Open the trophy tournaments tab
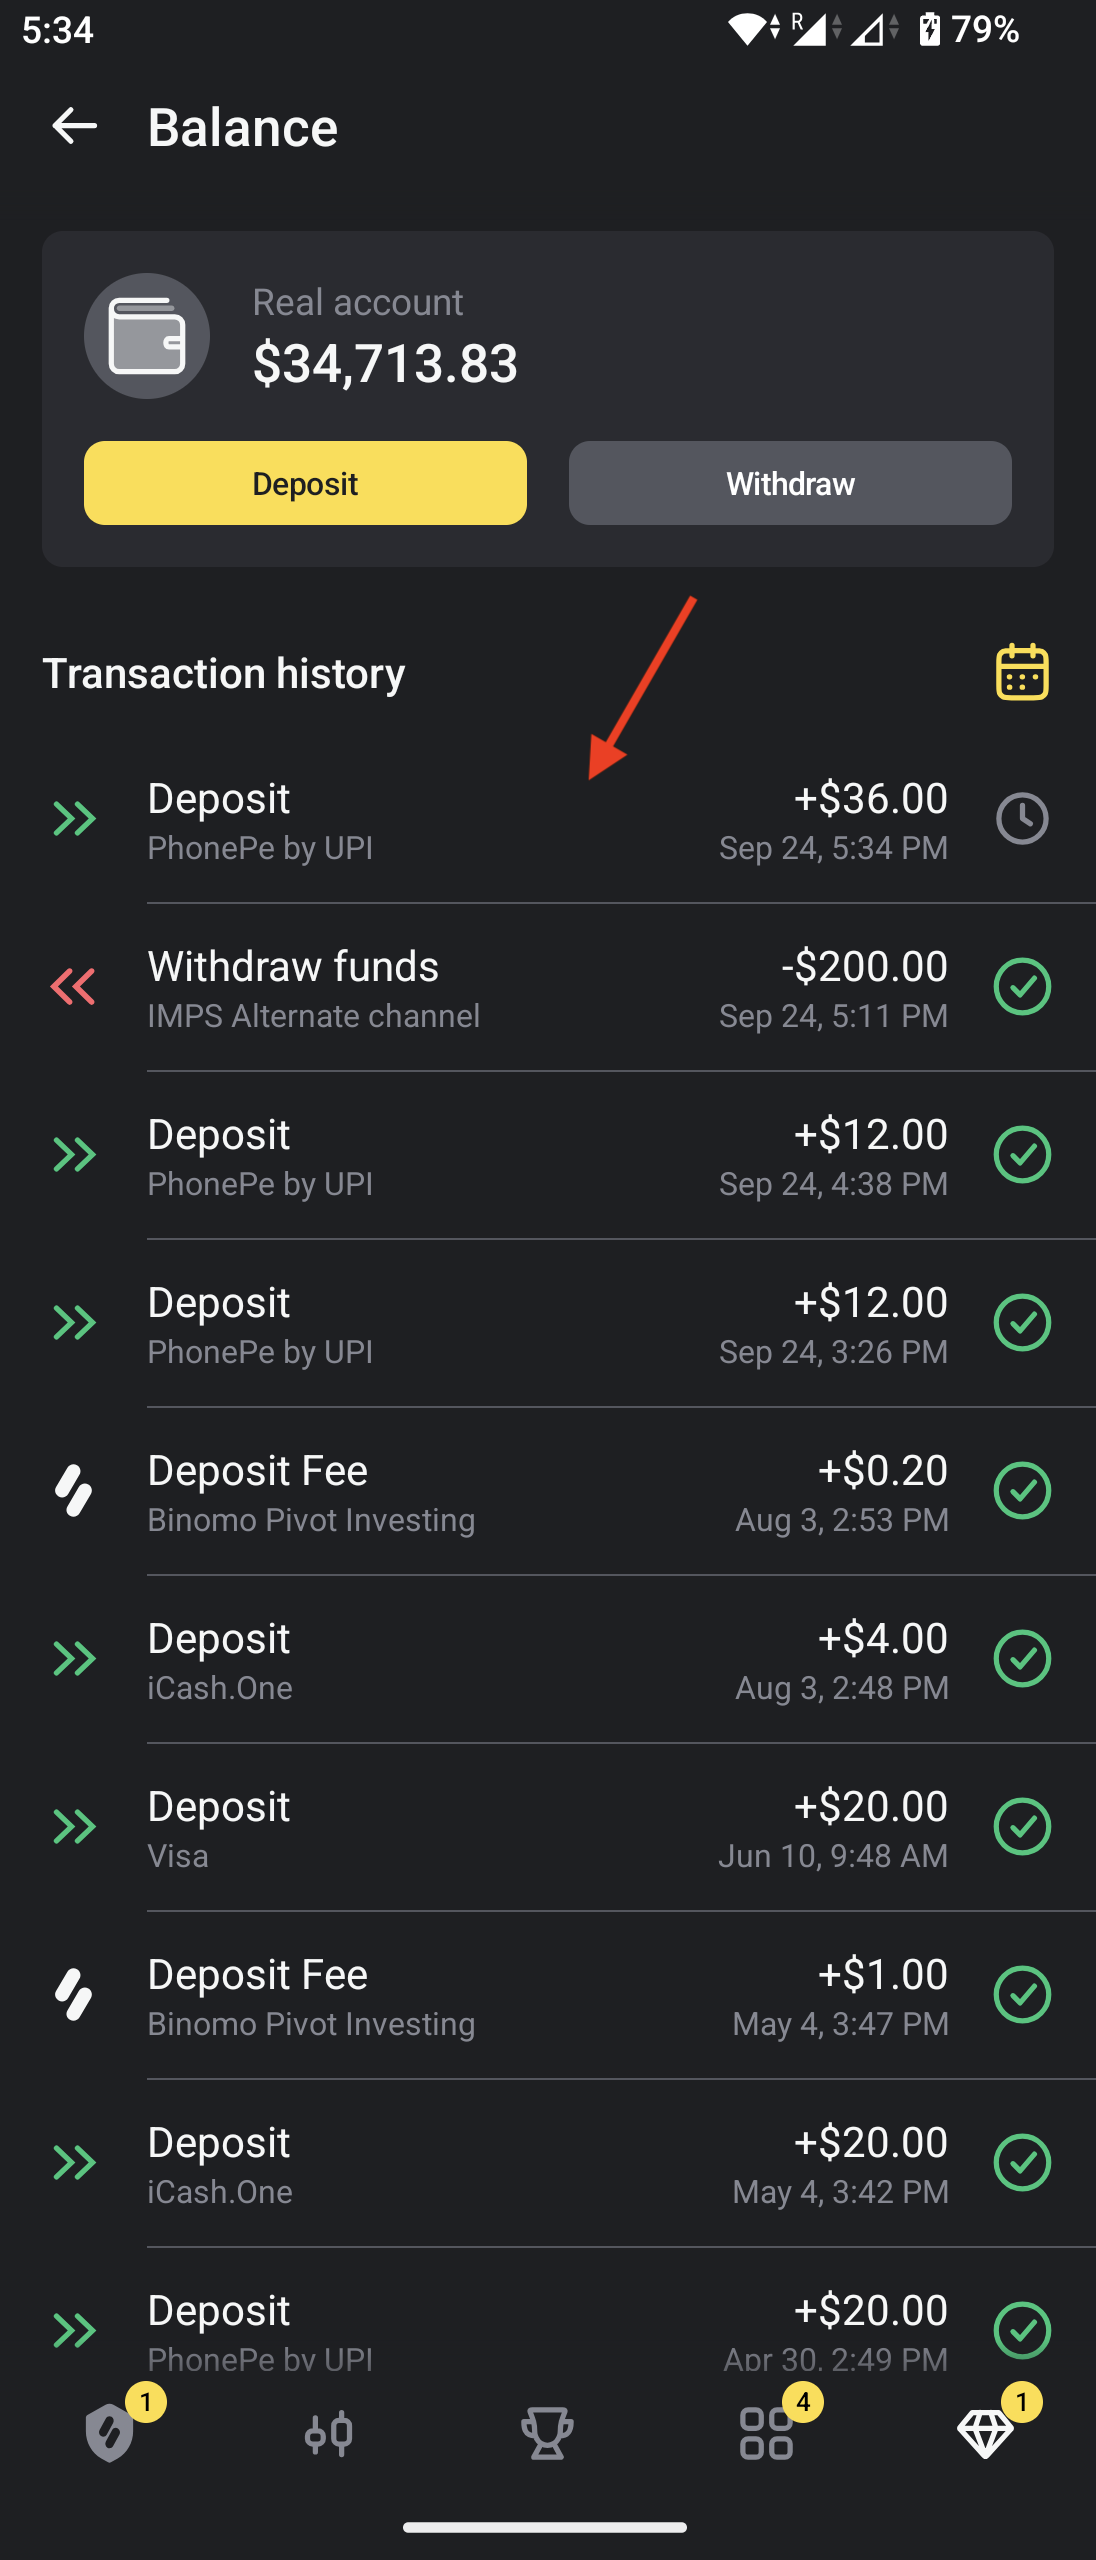The height and width of the screenshot is (2560, 1096). pyautogui.click(x=548, y=2432)
